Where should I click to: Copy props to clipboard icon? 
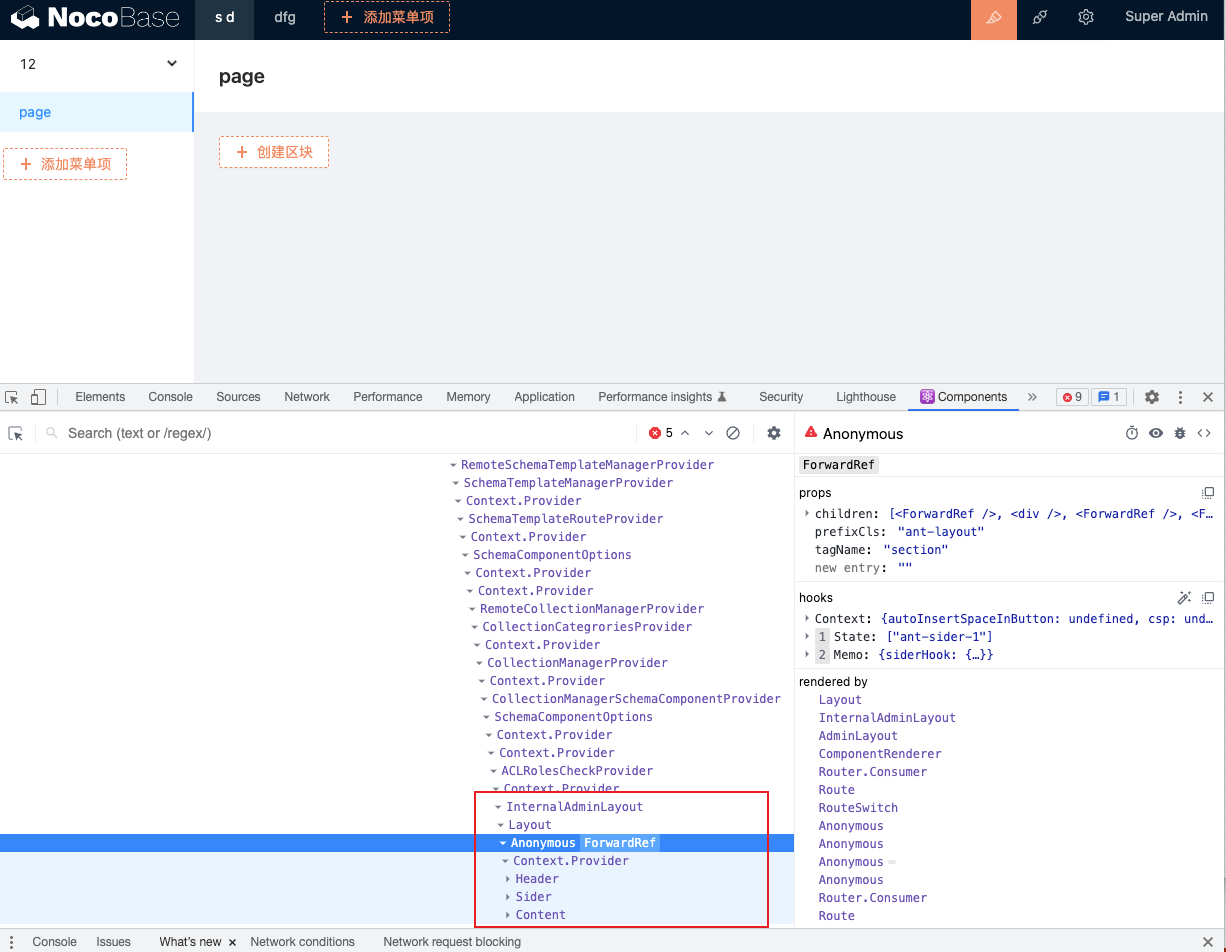[x=1208, y=493]
